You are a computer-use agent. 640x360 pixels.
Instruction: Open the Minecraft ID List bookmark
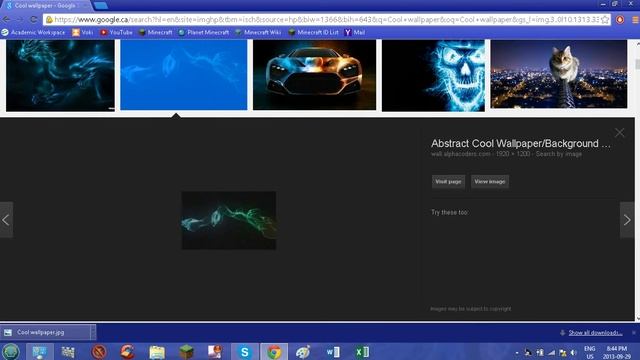click(x=313, y=32)
